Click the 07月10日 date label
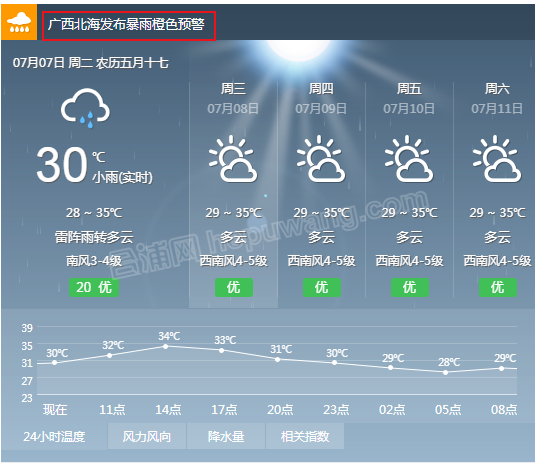 pos(409,109)
